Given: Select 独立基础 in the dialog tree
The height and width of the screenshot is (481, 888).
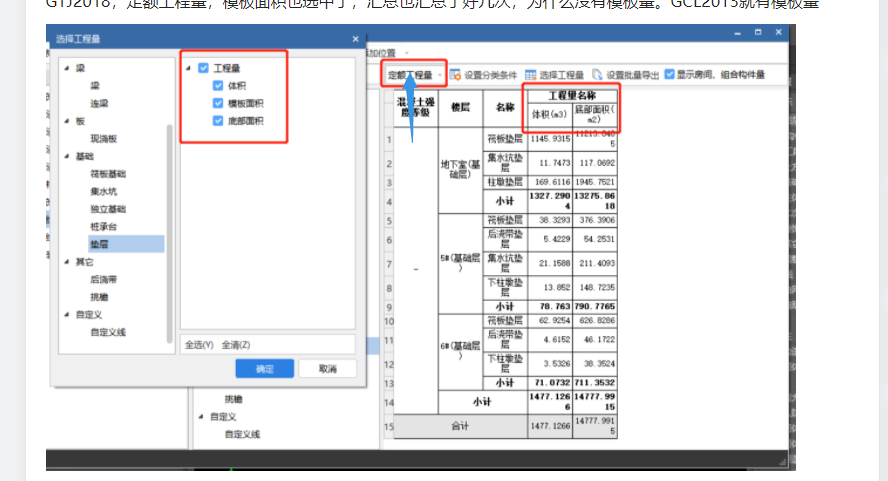Looking at the screenshot, I should point(108,208).
